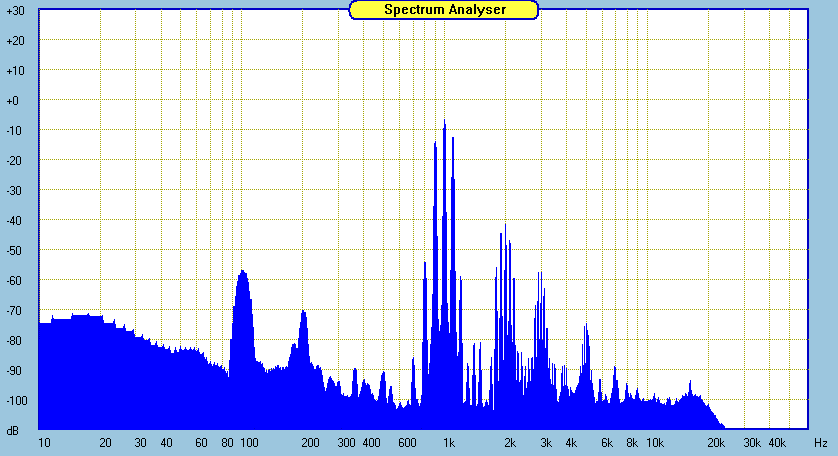Image resolution: width=838 pixels, height=456 pixels.
Task: Click the spectrum peak near 90 Hz
Action: [241, 274]
